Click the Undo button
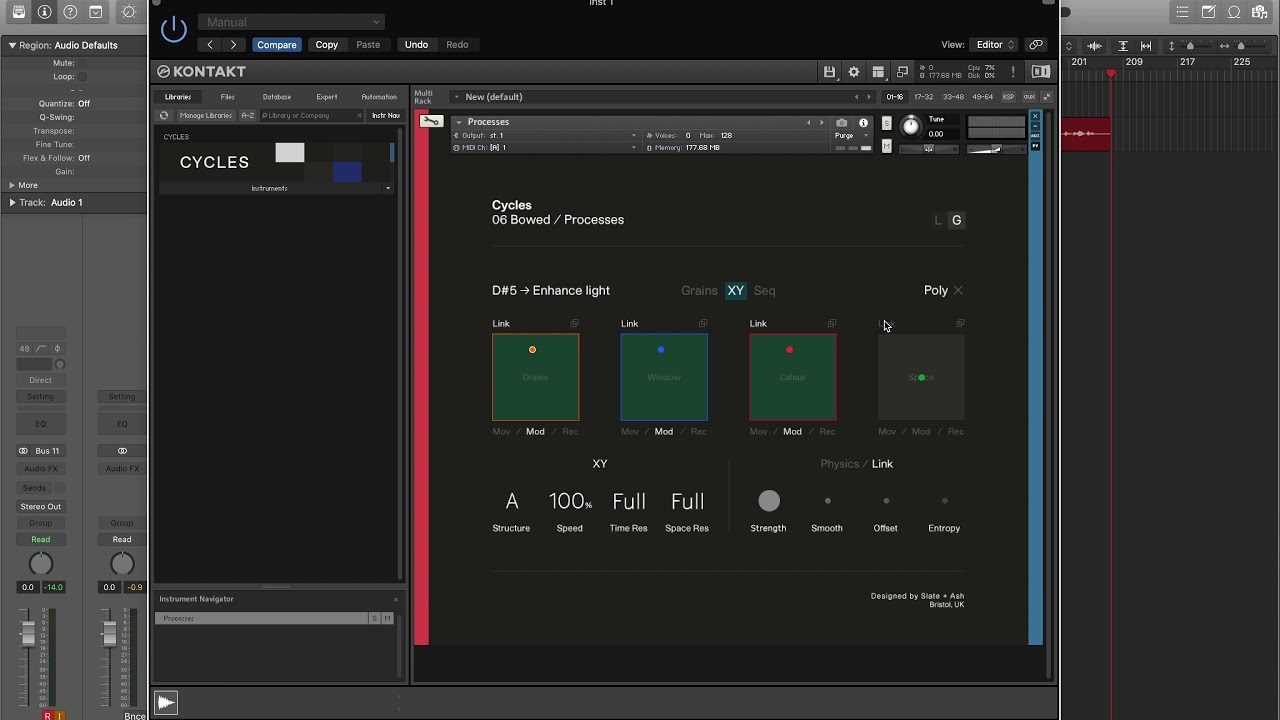 [x=416, y=45]
